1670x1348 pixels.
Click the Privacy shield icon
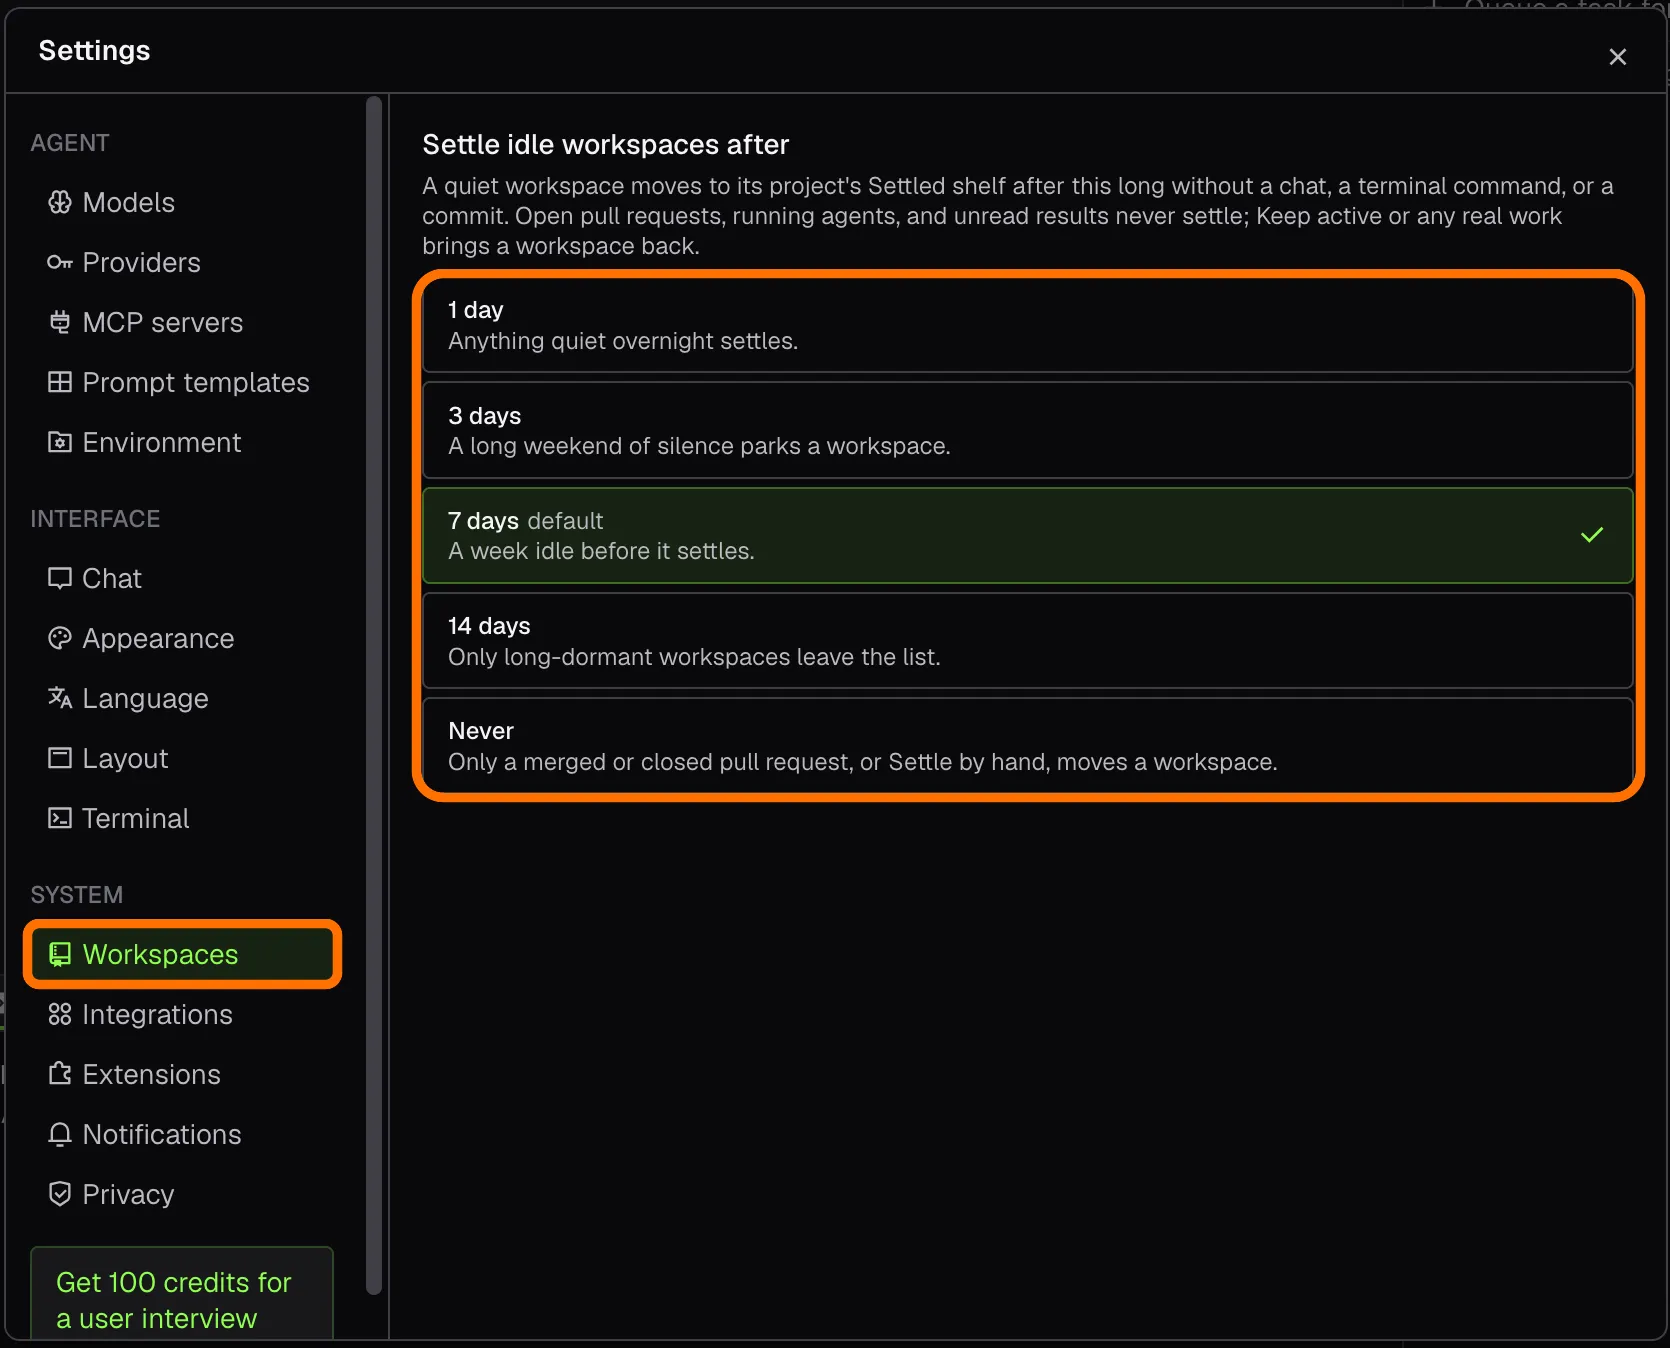tap(60, 1194)
